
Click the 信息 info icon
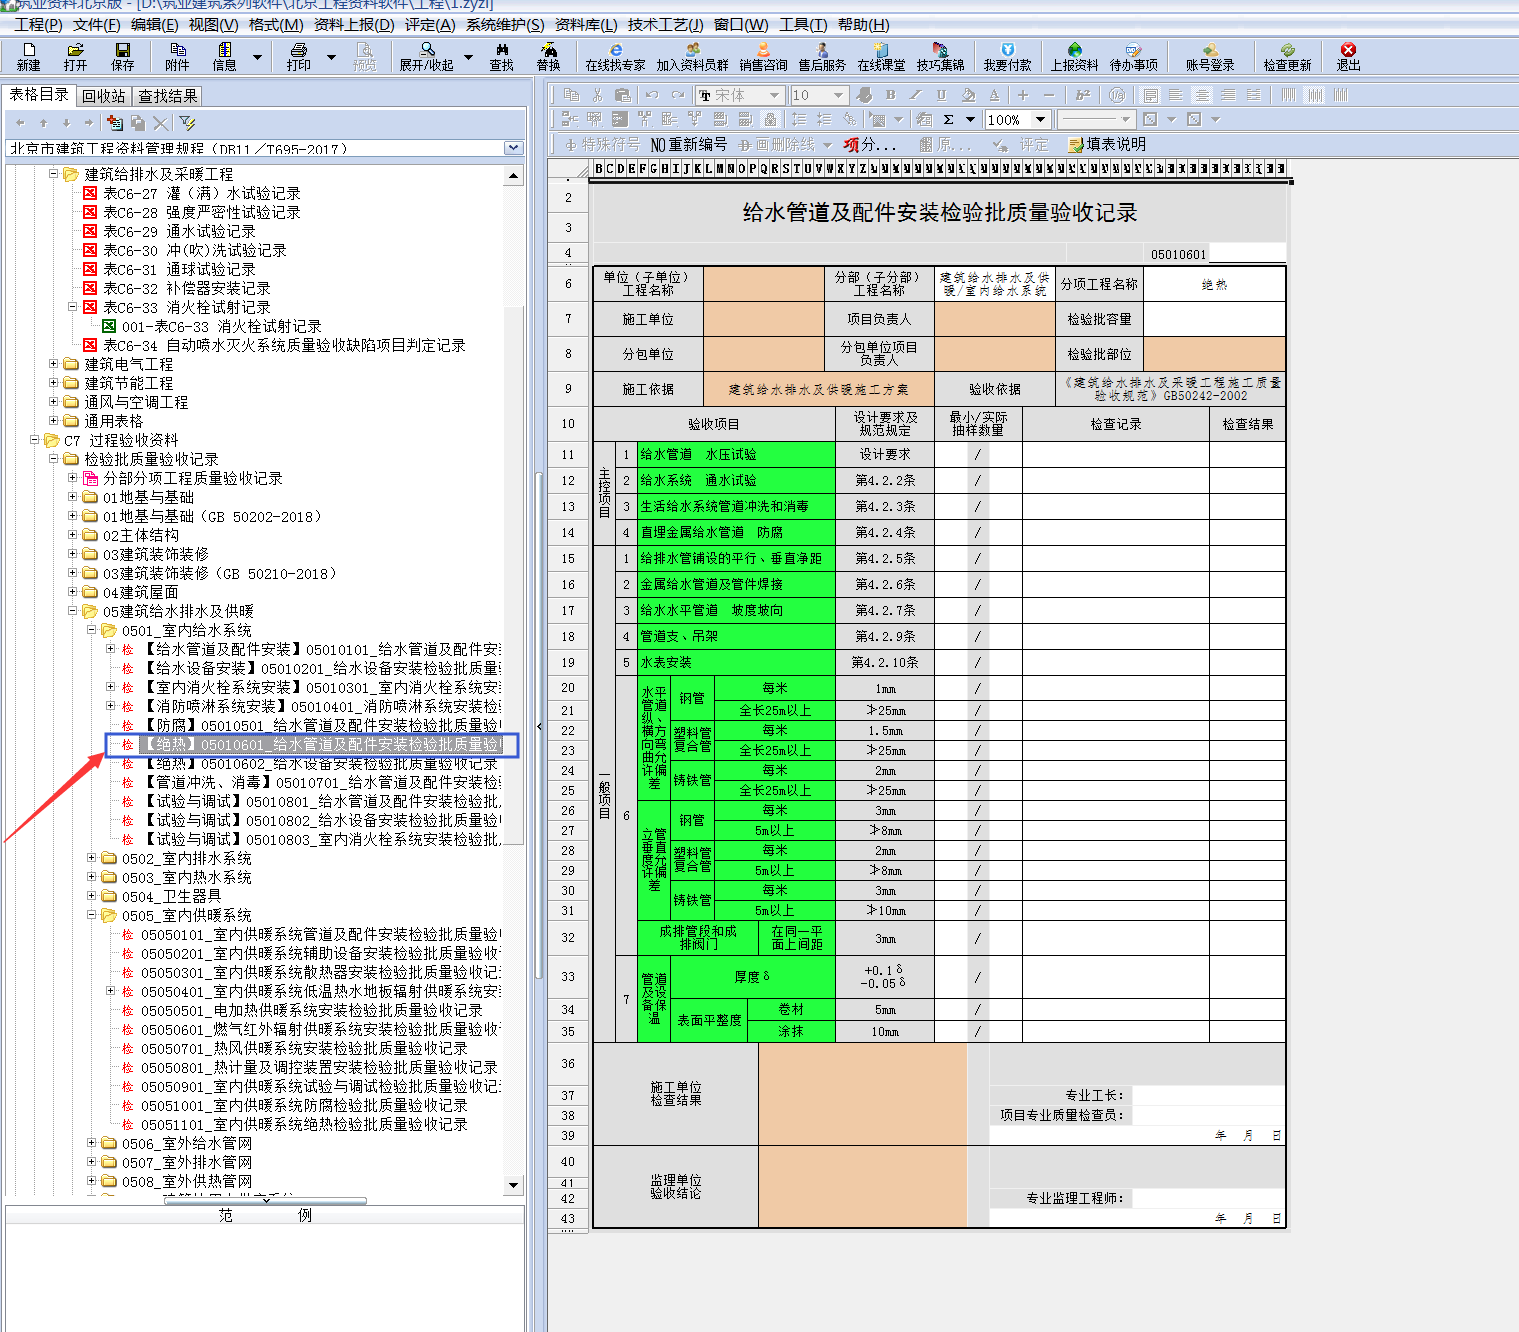coord(224,56)
